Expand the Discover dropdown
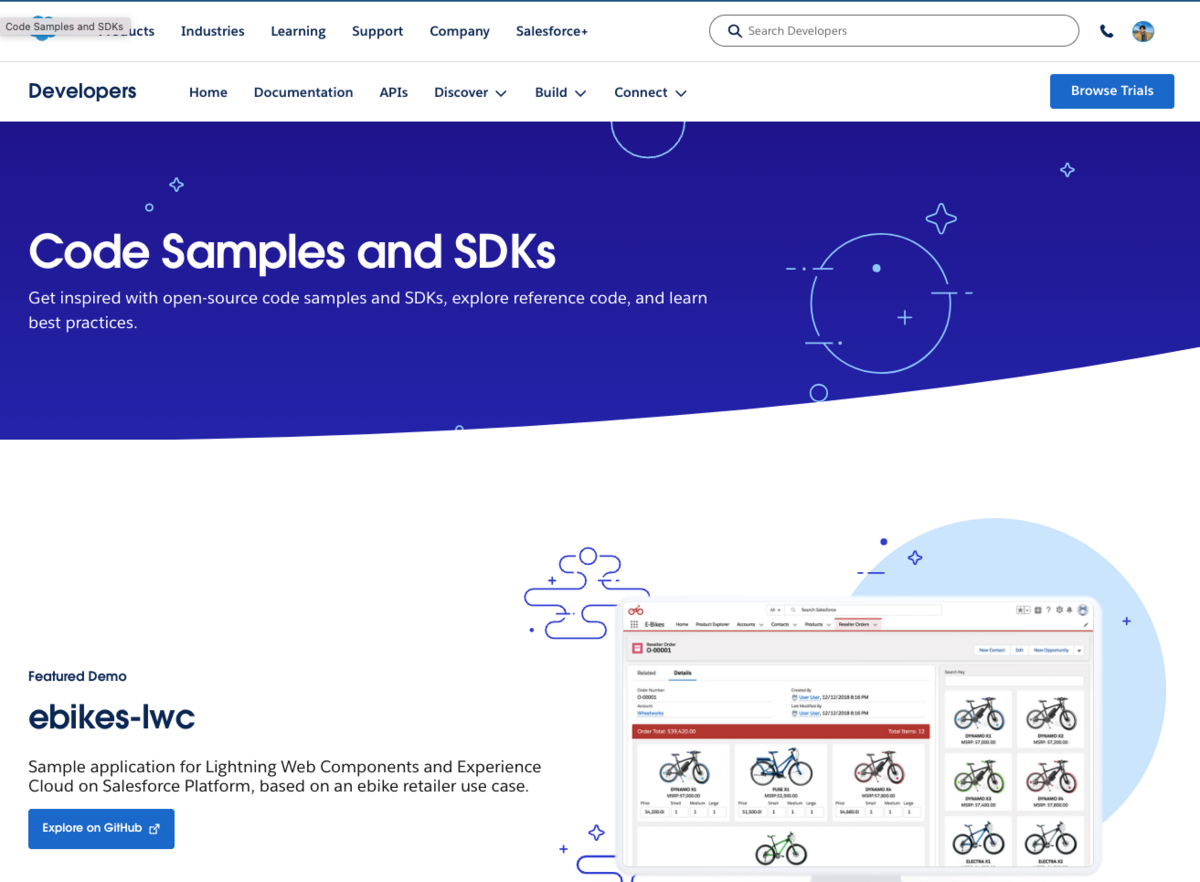The height and width of the screenshot is (882, 1200). 470,92
